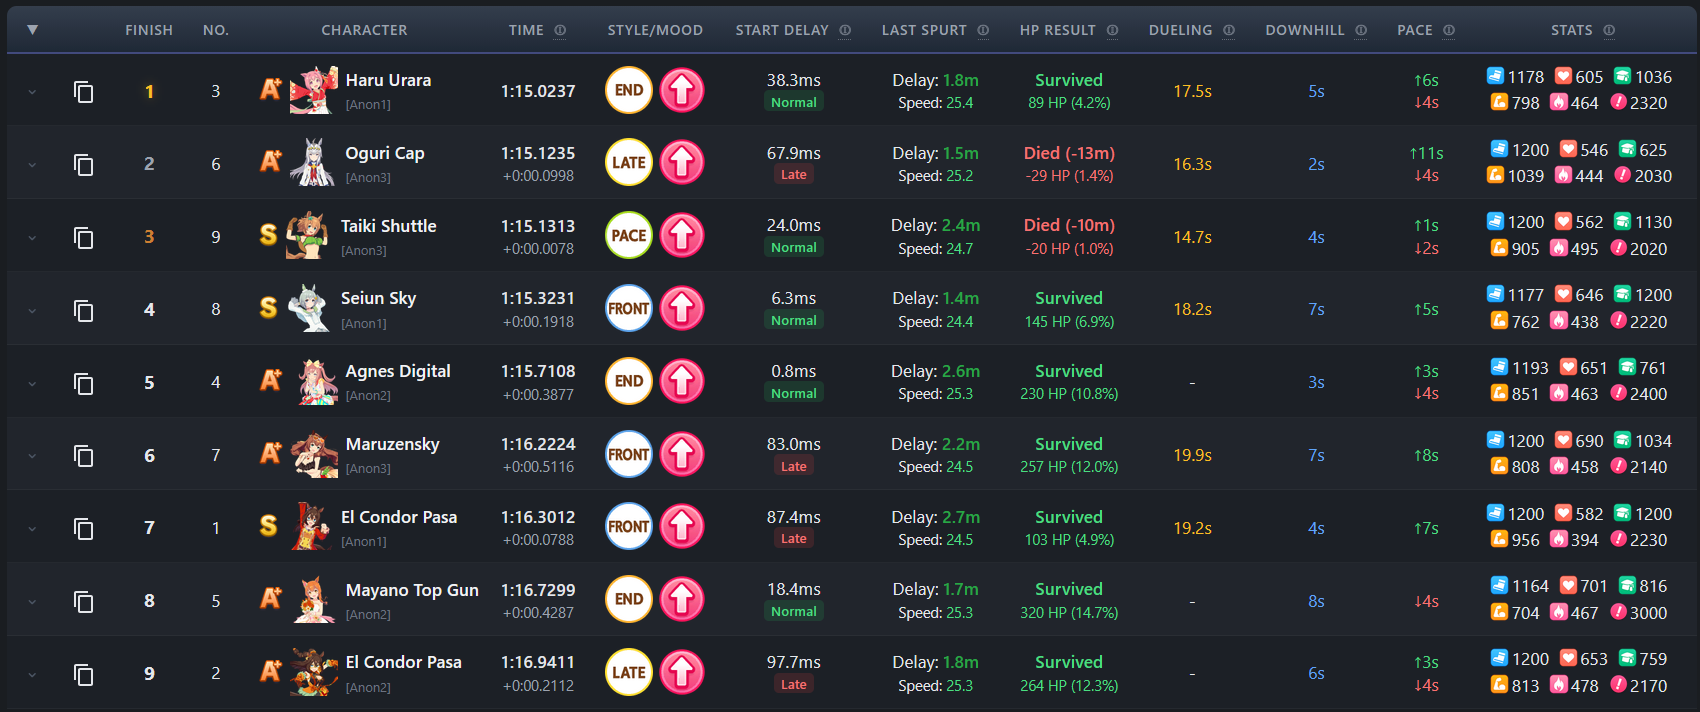Click Oguri Cap's Died (-13m) HP result
Image resolution: width=1700 pixels, height=712 pixels.
click(1069, 153)
